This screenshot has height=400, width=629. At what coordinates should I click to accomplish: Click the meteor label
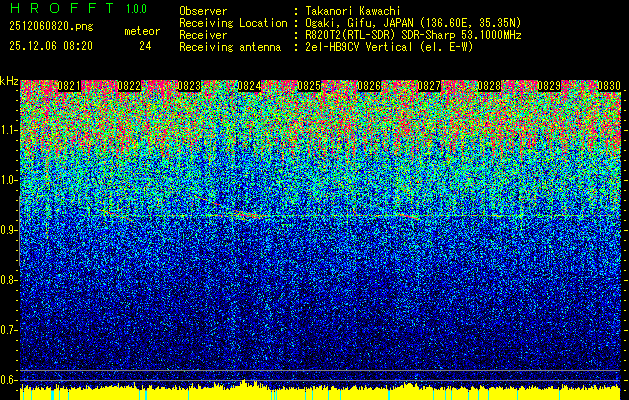coord(142,31)
